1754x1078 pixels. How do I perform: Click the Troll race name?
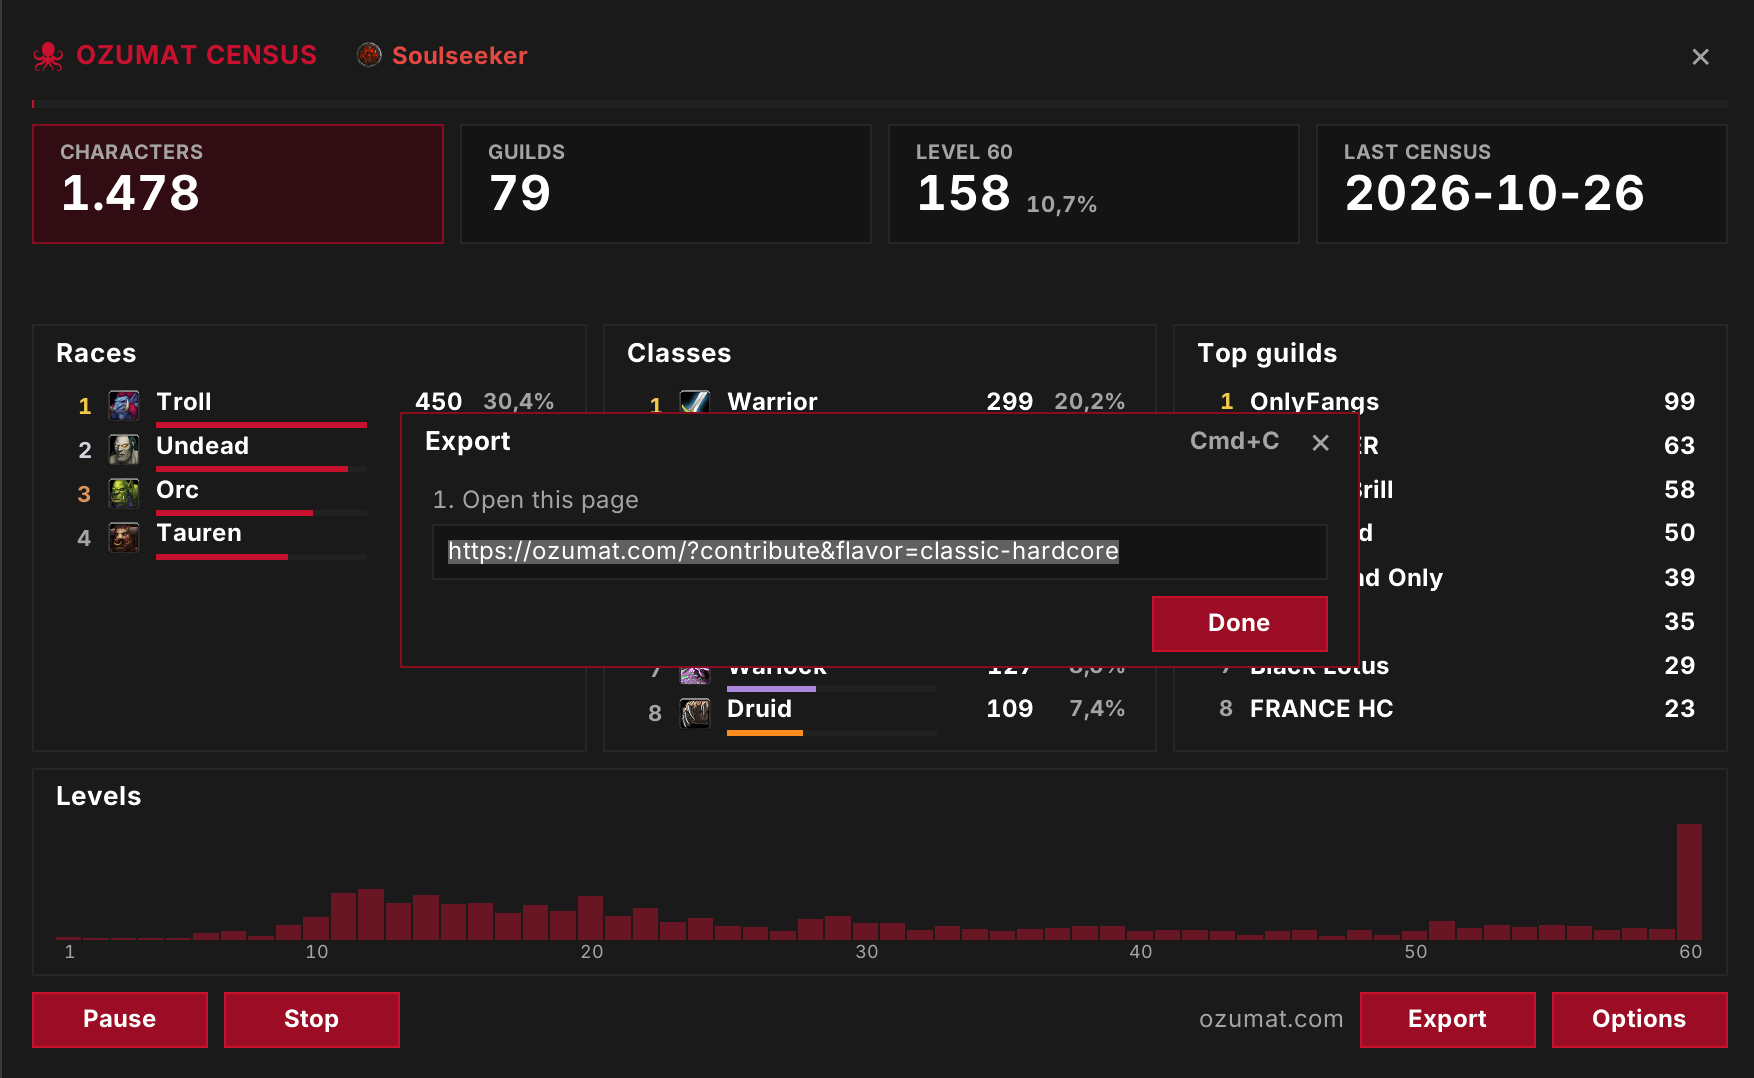click(x=184, y=402)
